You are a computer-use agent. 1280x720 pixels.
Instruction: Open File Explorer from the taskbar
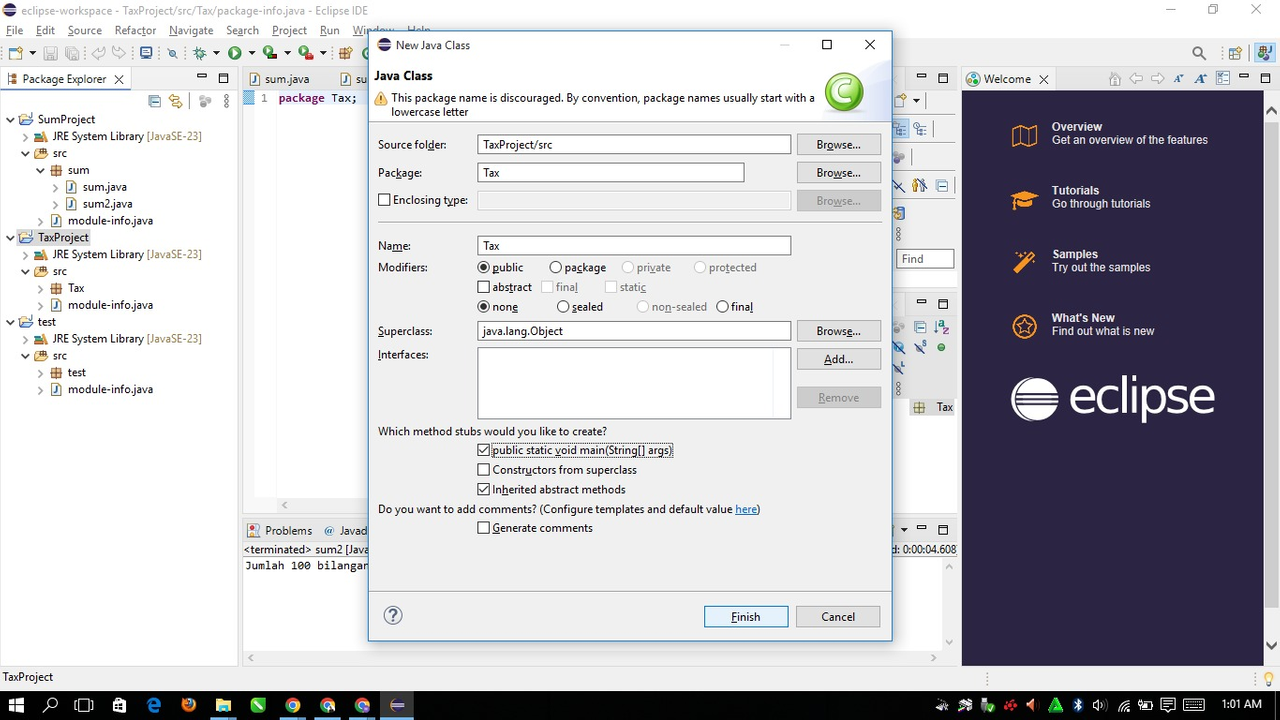[x=223, y=705]
